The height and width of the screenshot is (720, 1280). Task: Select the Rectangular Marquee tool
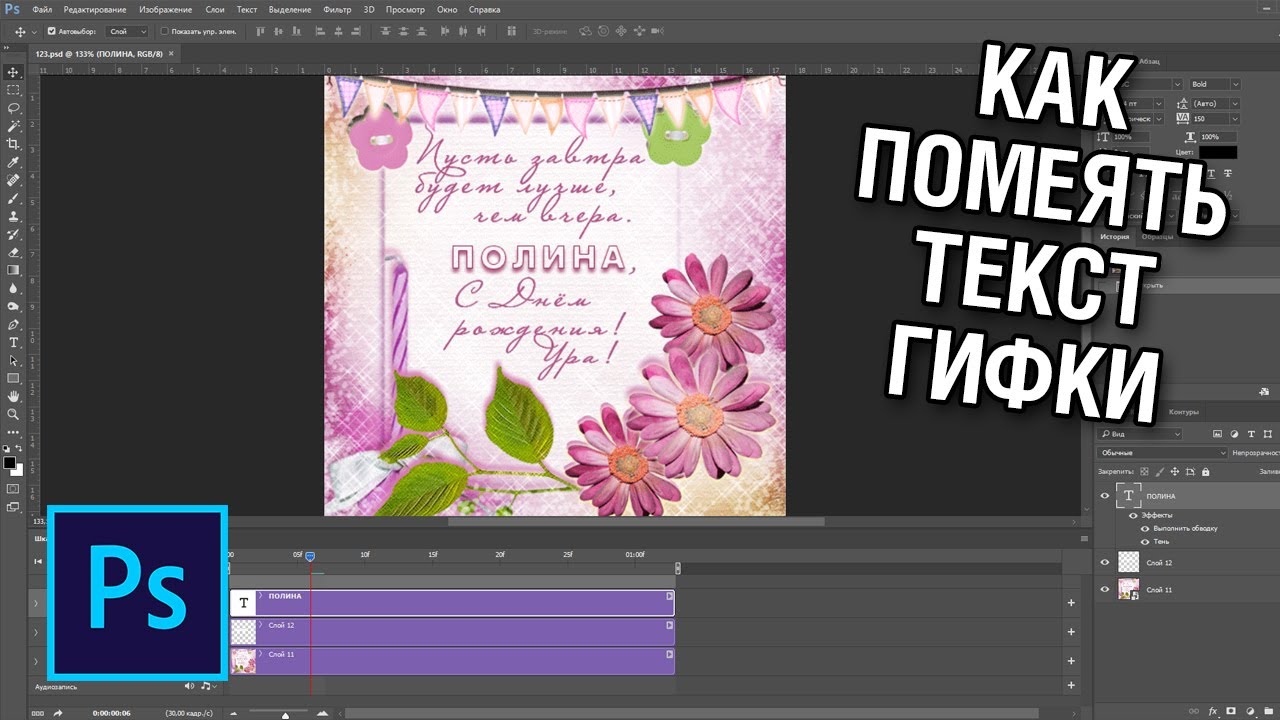click(x=14, y=90)
